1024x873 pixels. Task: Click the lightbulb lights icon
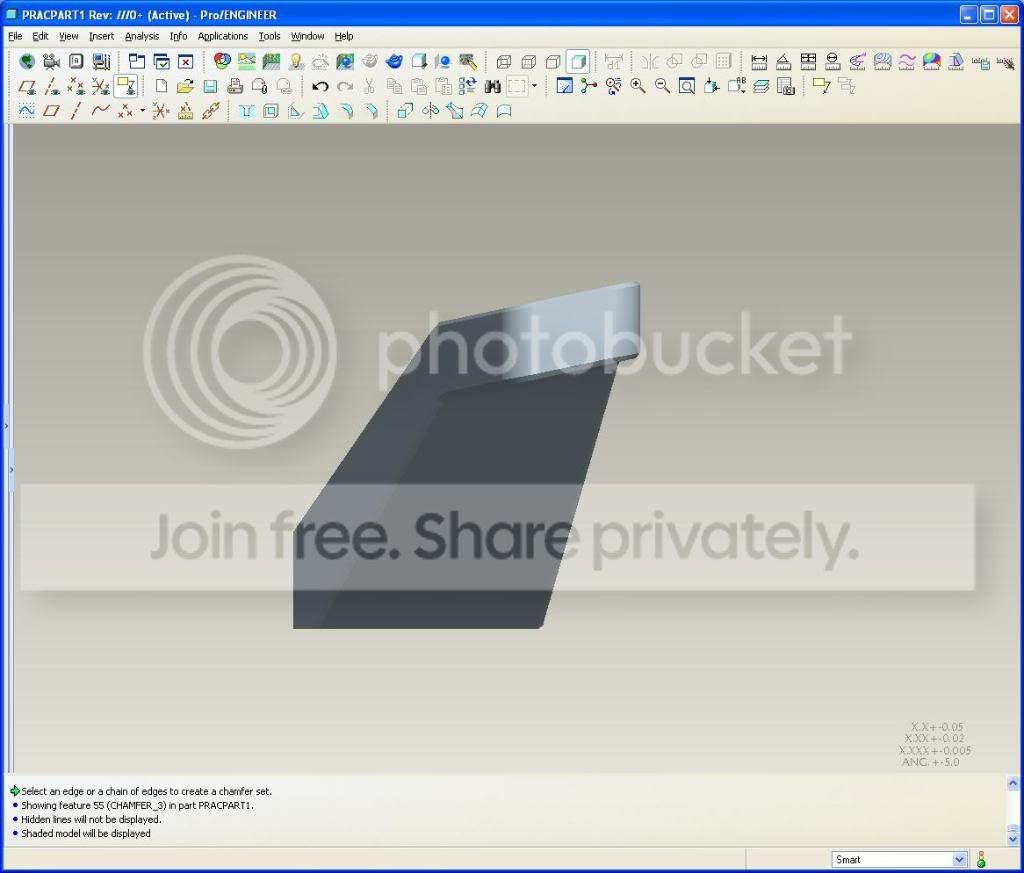[x=296, y=62]
